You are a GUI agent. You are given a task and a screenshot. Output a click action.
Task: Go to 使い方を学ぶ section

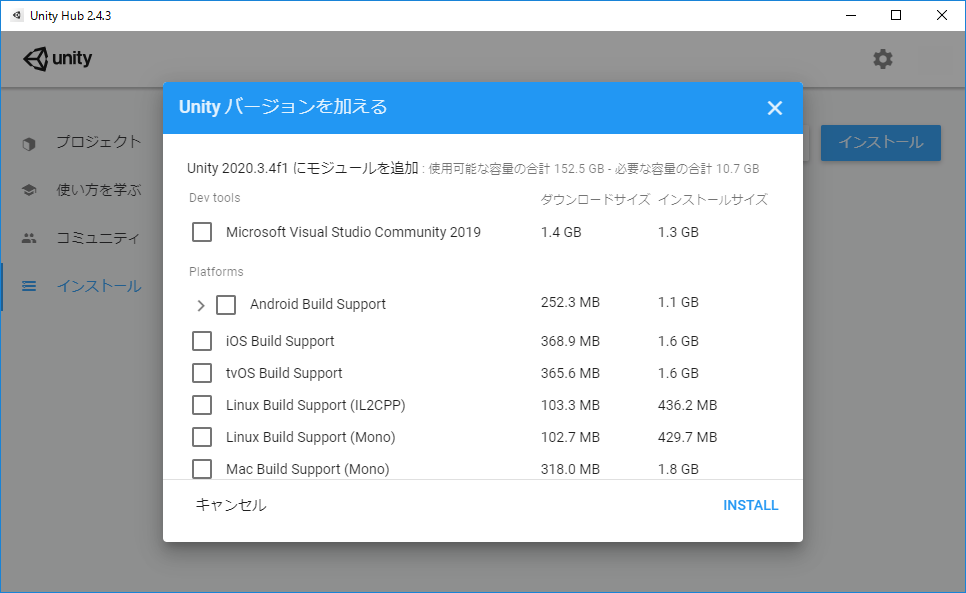point(99,190)
